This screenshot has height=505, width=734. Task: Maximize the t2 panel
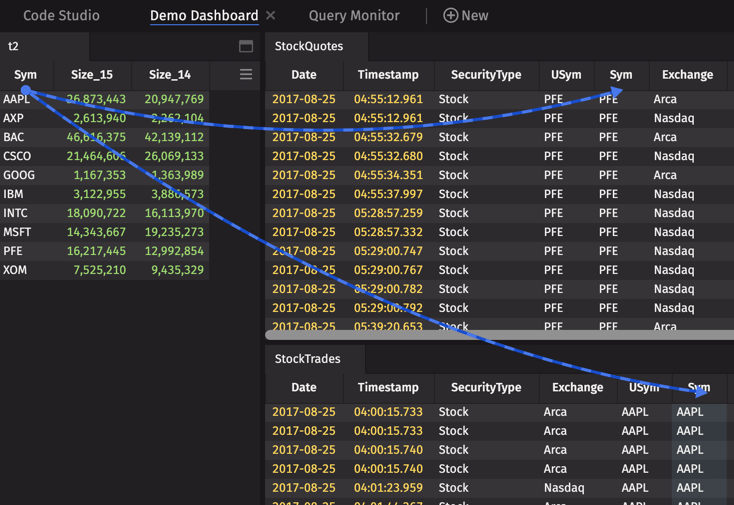[246, 46]
